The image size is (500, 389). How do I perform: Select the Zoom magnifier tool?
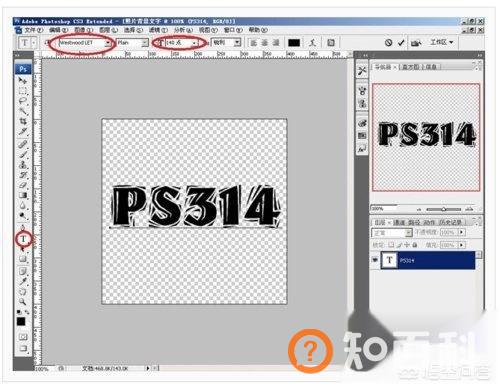pos(23,302)
